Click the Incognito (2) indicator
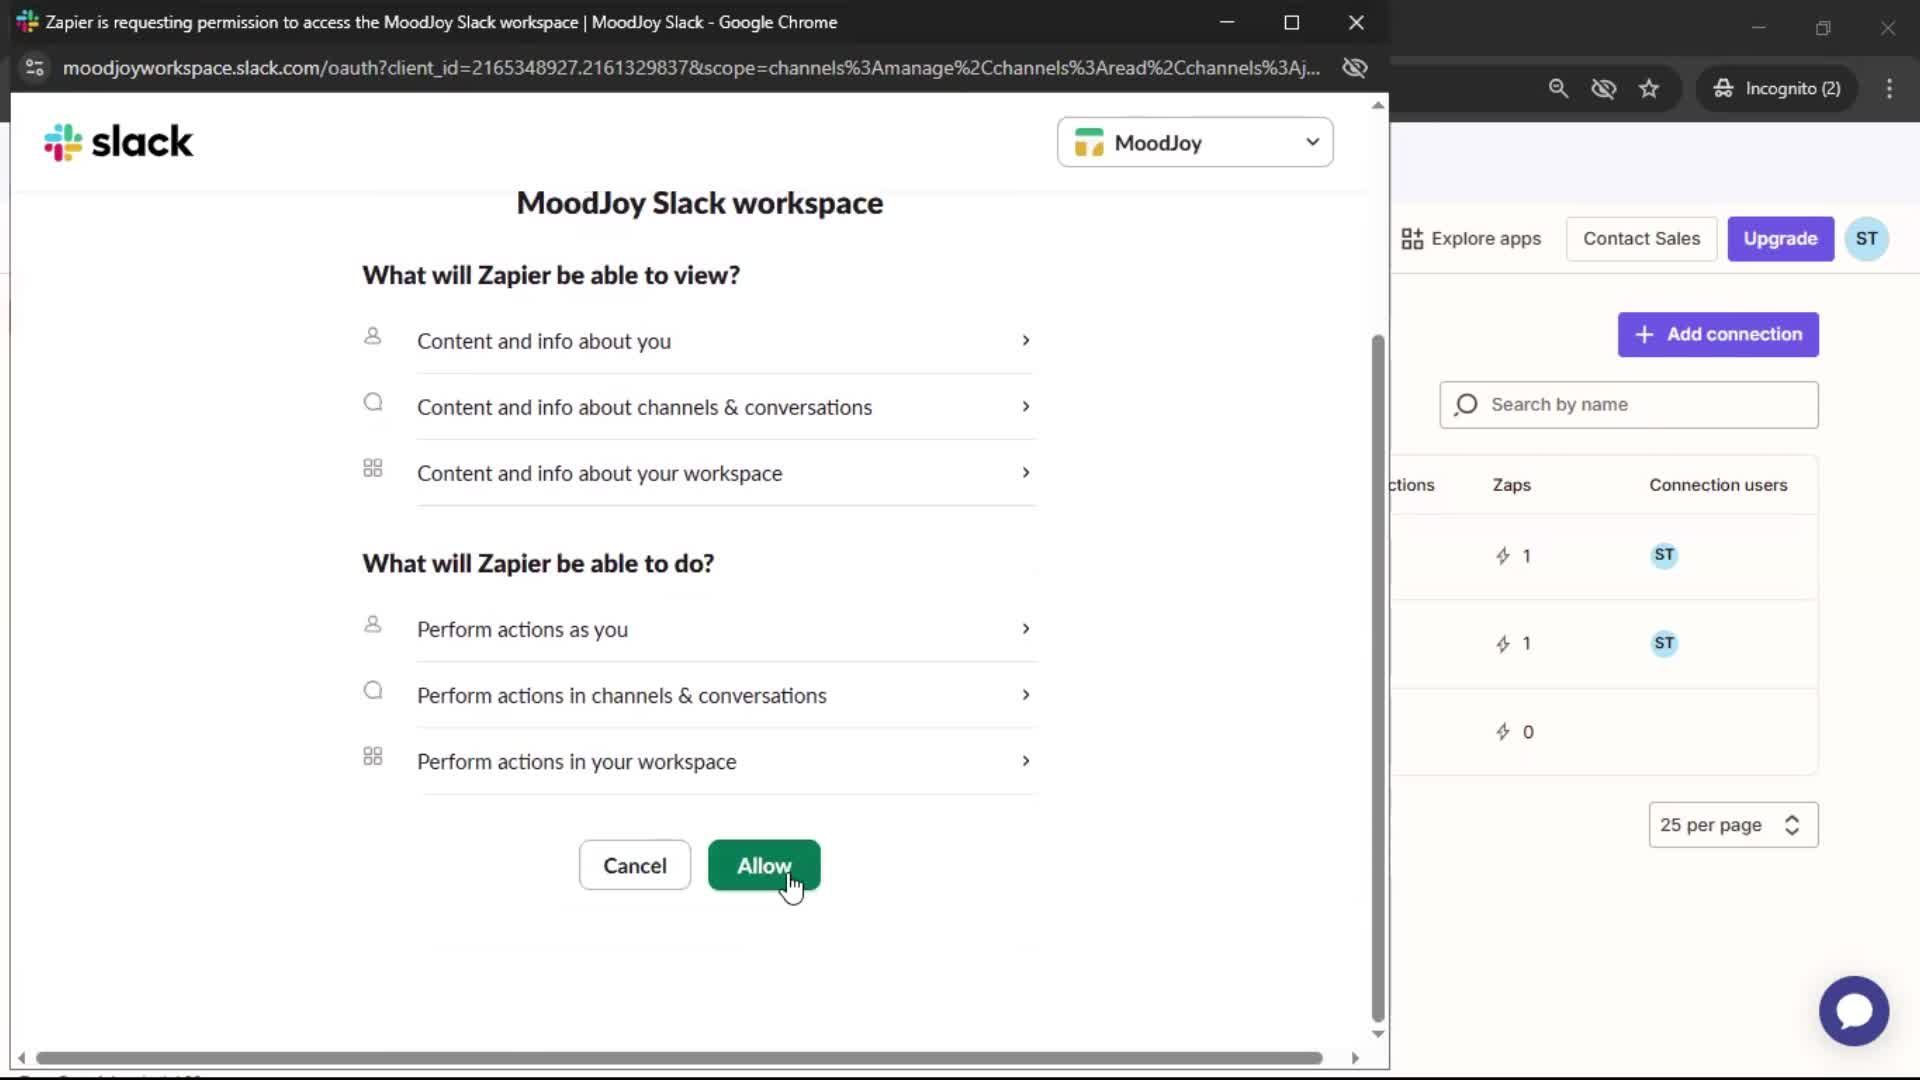This screenshot has height=1080, width=1920. coord(1777,89)
